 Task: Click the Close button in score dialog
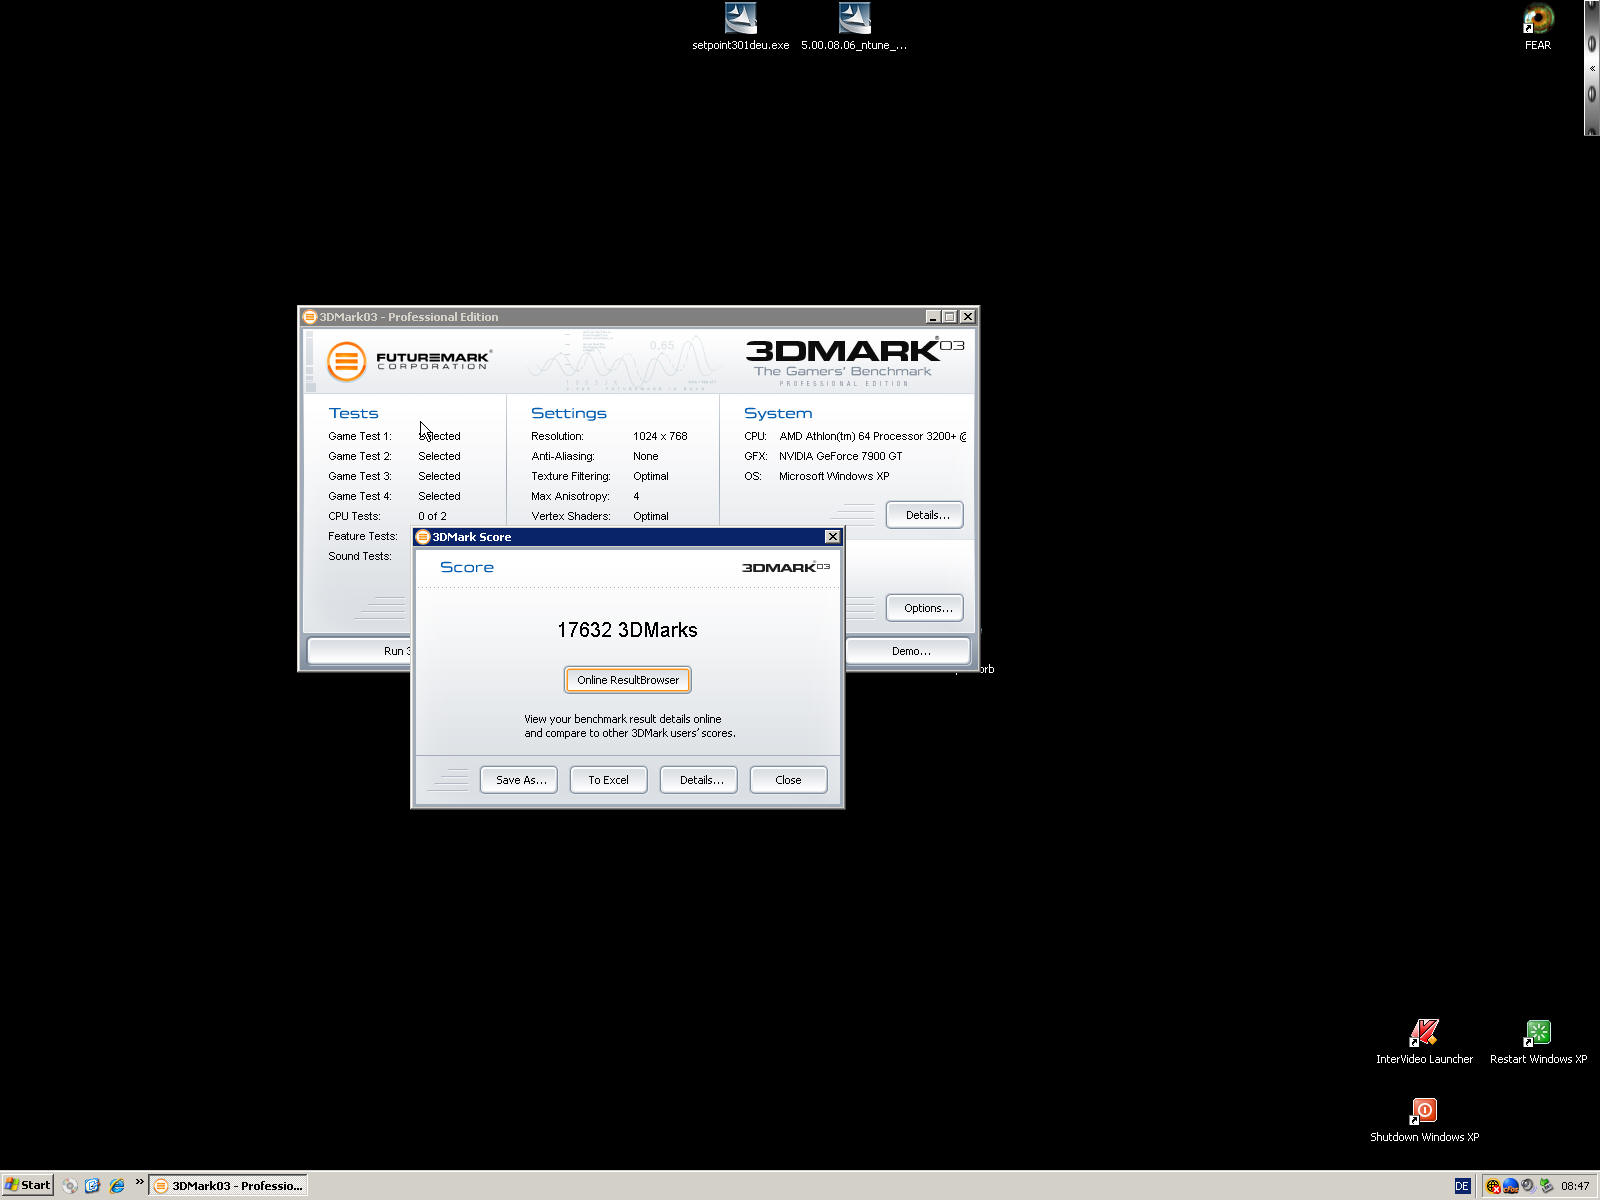click(788, 780)
